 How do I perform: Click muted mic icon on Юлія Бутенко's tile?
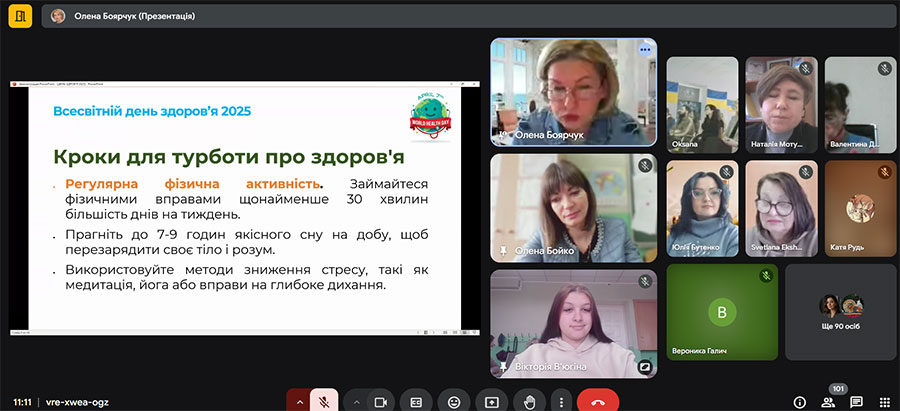pos(726,172)
